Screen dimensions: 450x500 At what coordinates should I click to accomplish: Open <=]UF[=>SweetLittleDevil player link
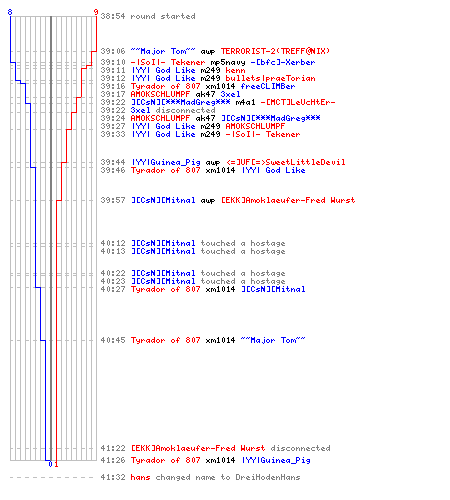pos(286,162)
